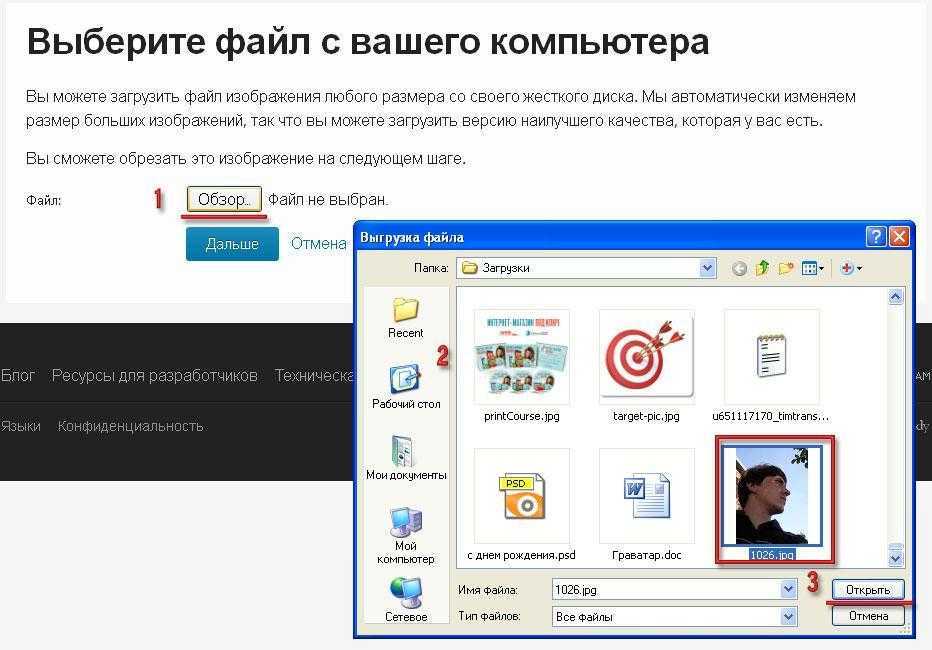Screen dimensions: 932x650
Task: Open Мои документы in sidebar
Action: pyautogui.click(x=405, y=459)
